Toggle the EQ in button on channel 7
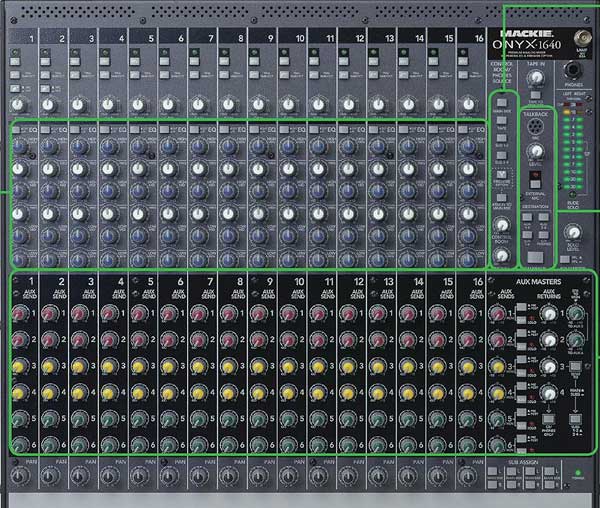The image size is (600, 508). (x=195, y=130)
